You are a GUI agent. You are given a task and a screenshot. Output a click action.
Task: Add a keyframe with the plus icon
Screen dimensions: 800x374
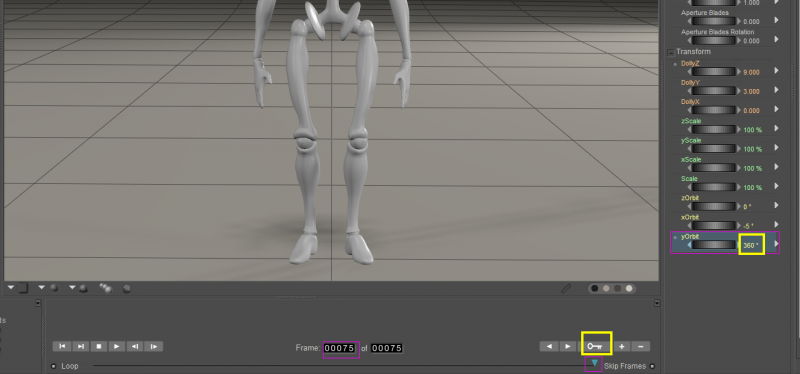(x=621, y=347)
